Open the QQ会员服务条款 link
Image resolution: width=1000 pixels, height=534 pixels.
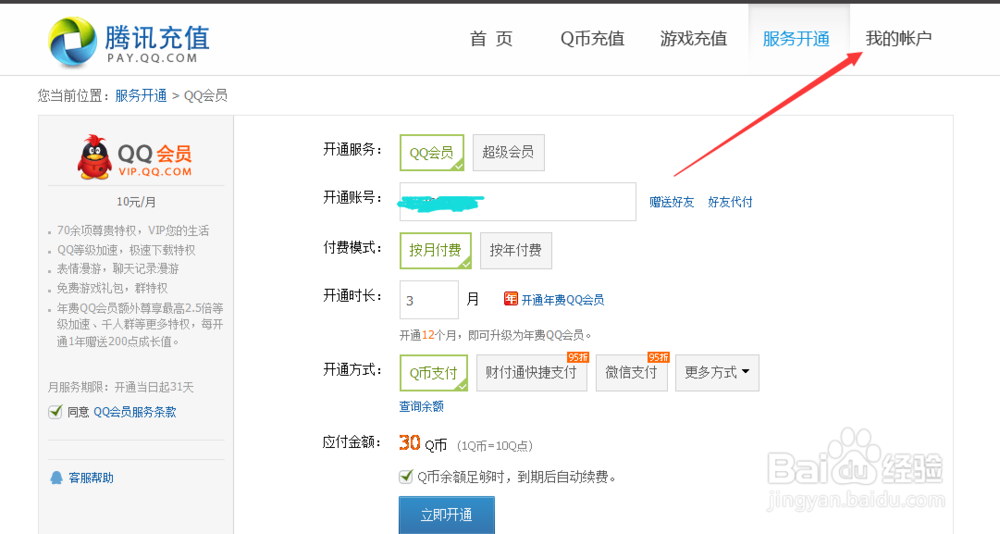click(x=135, y=412)
